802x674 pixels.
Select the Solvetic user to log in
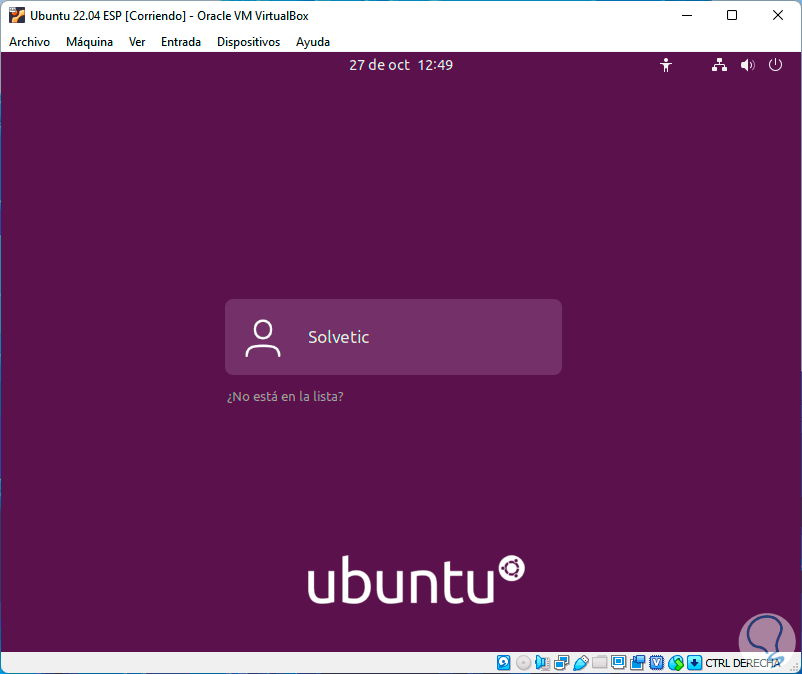(x=393, y=337)
